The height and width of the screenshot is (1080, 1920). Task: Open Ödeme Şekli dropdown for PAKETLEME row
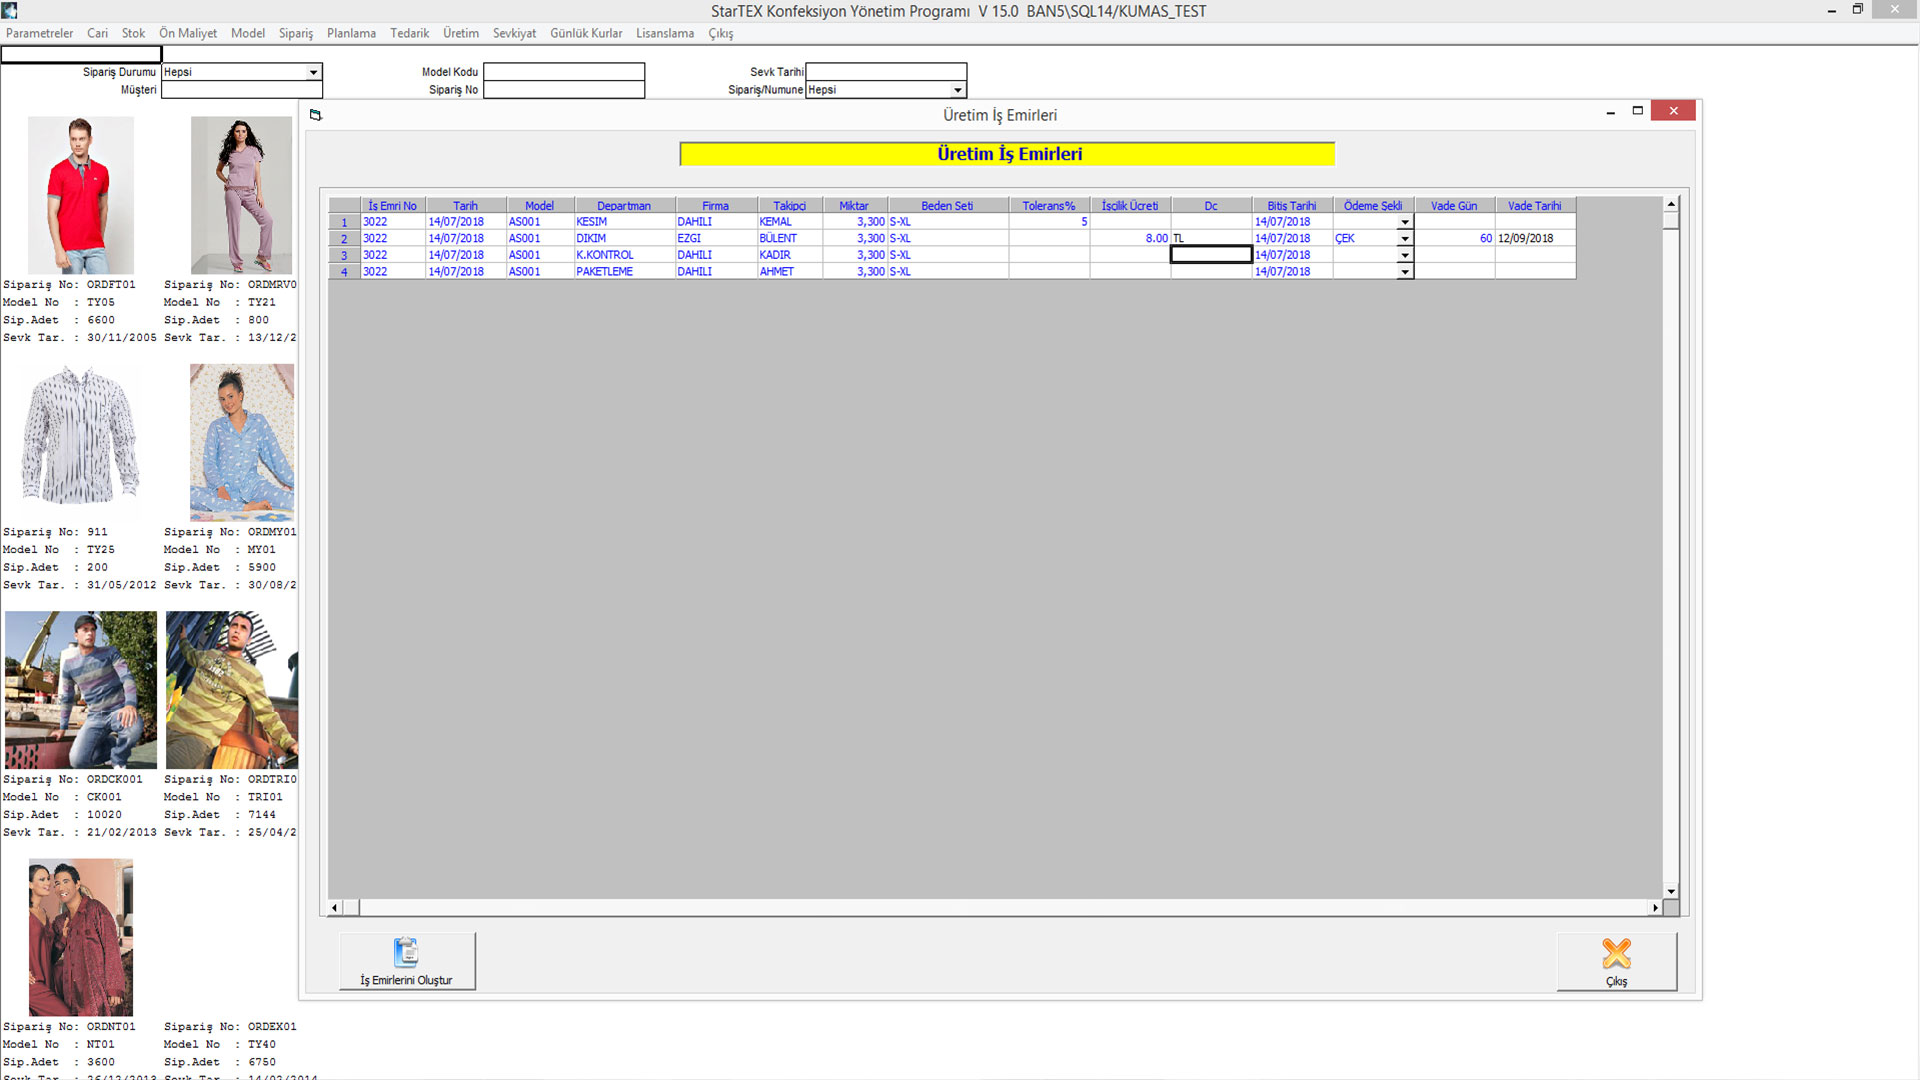pos(1405,272)
